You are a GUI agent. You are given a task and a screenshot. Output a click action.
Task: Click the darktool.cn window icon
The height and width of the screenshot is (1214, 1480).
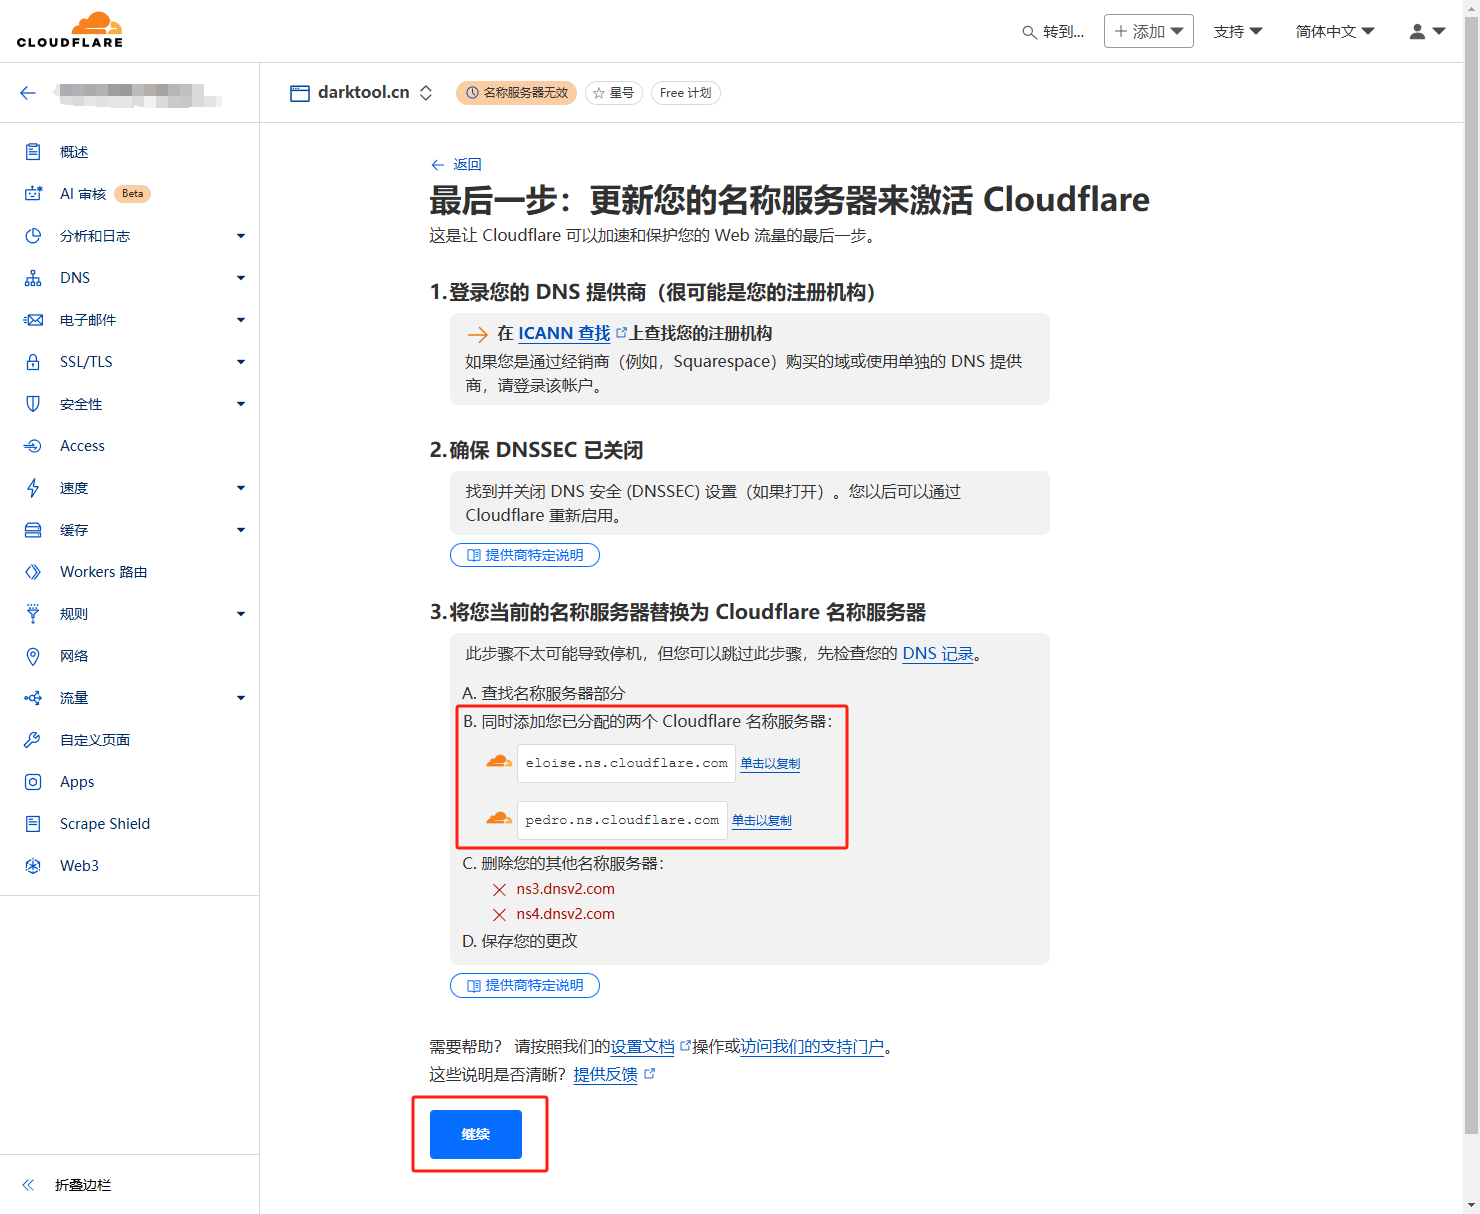pyautogui.click(x=300, y=93)
